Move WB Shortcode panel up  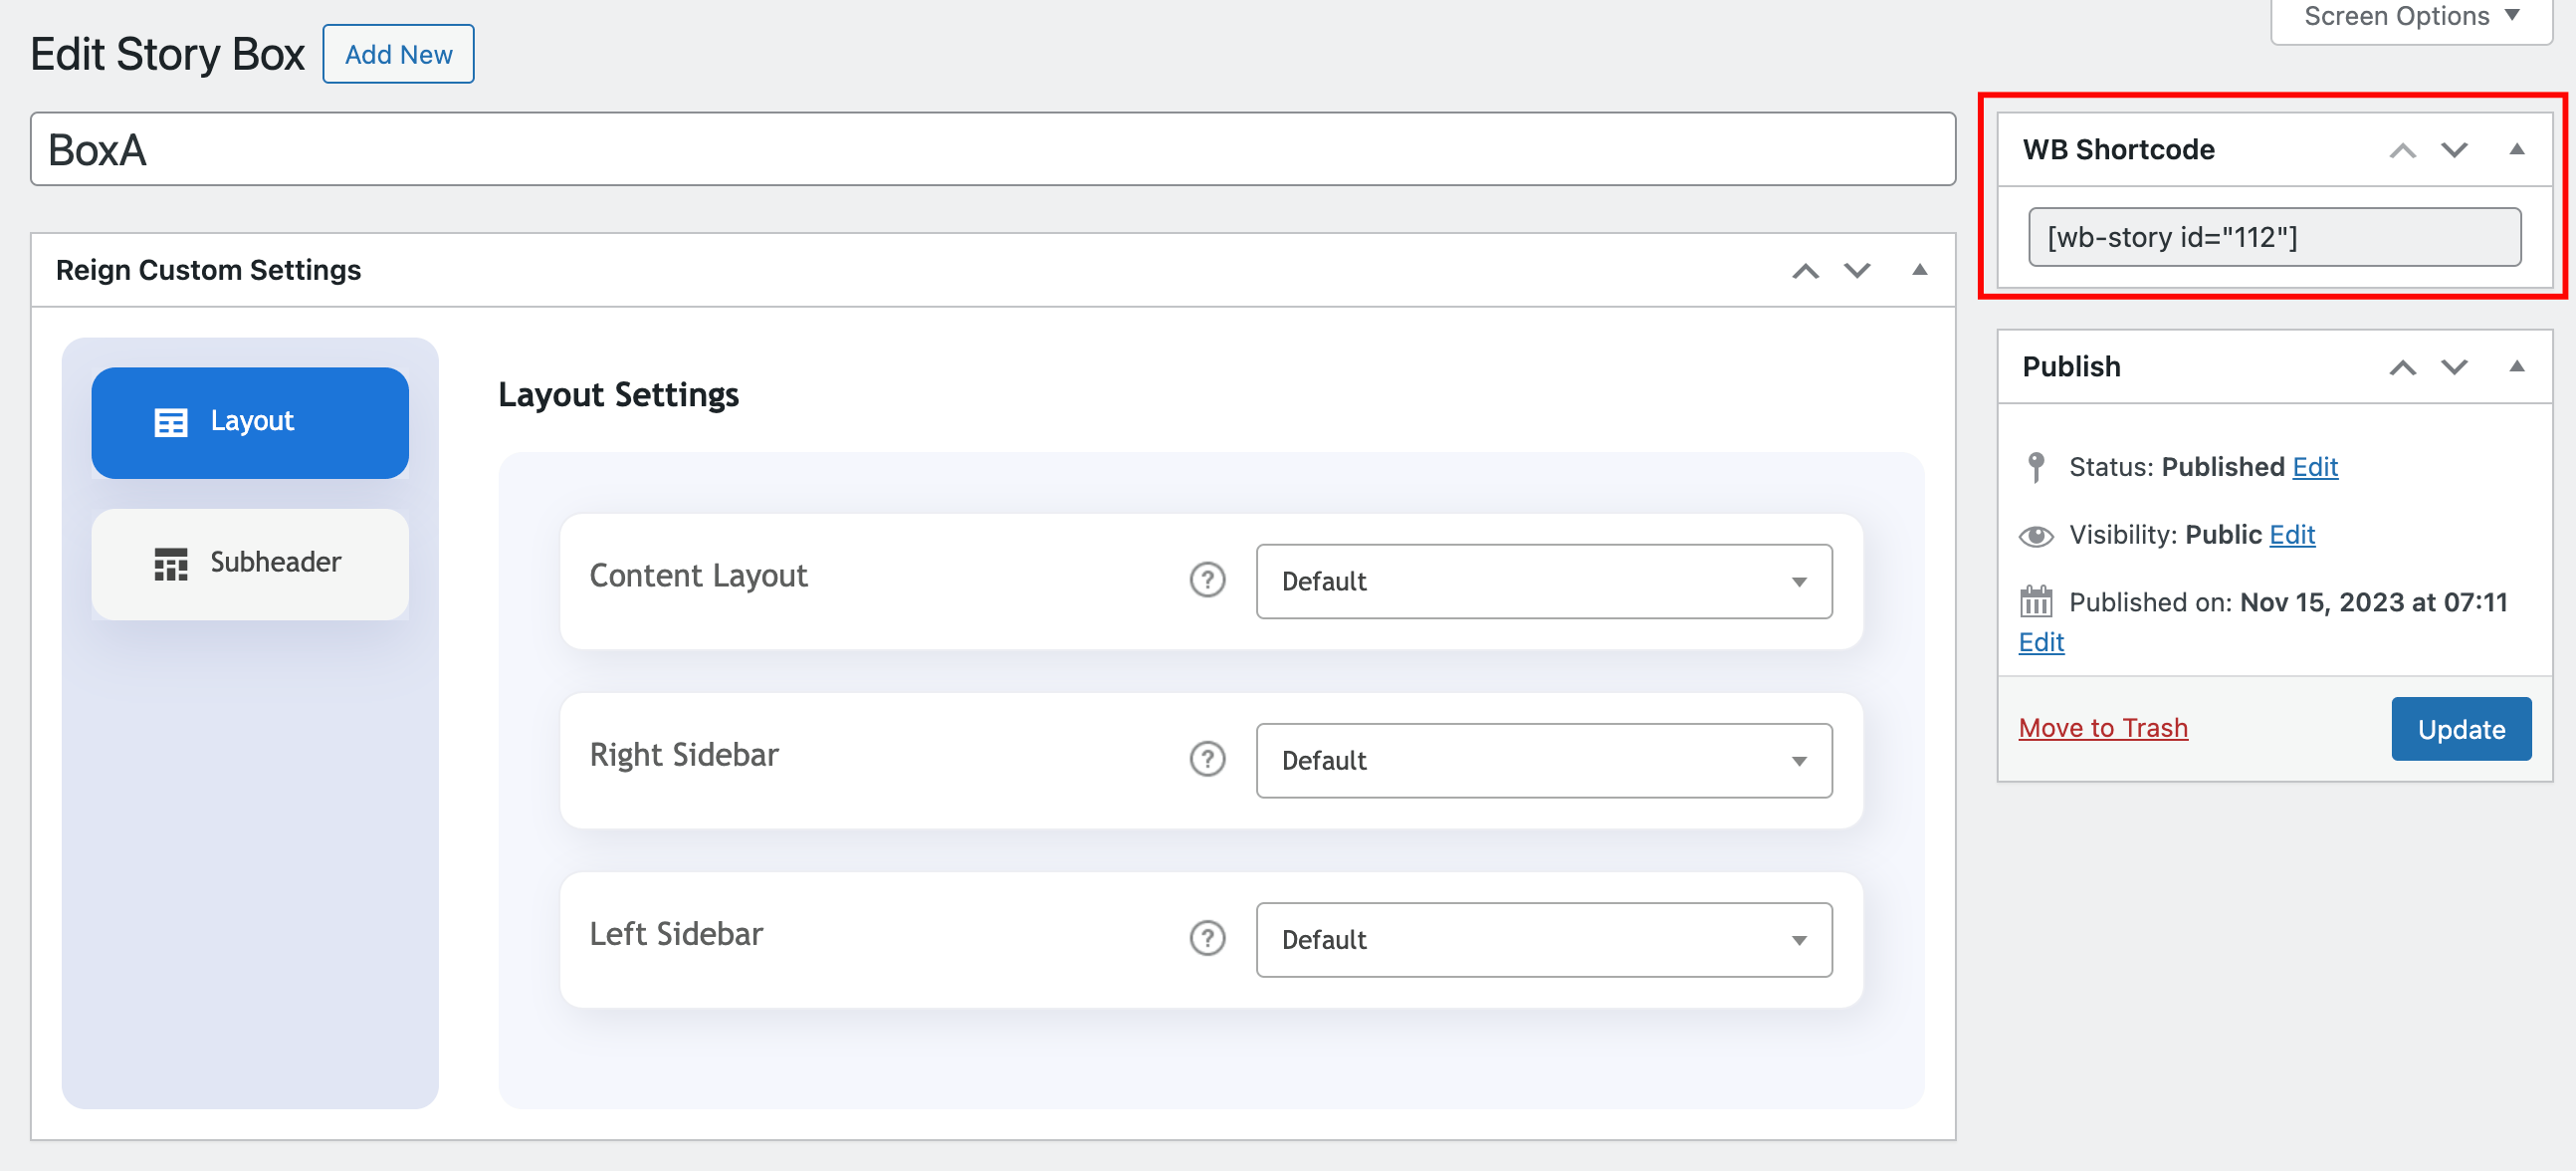pyautogui.click(x=2402, y=150)
